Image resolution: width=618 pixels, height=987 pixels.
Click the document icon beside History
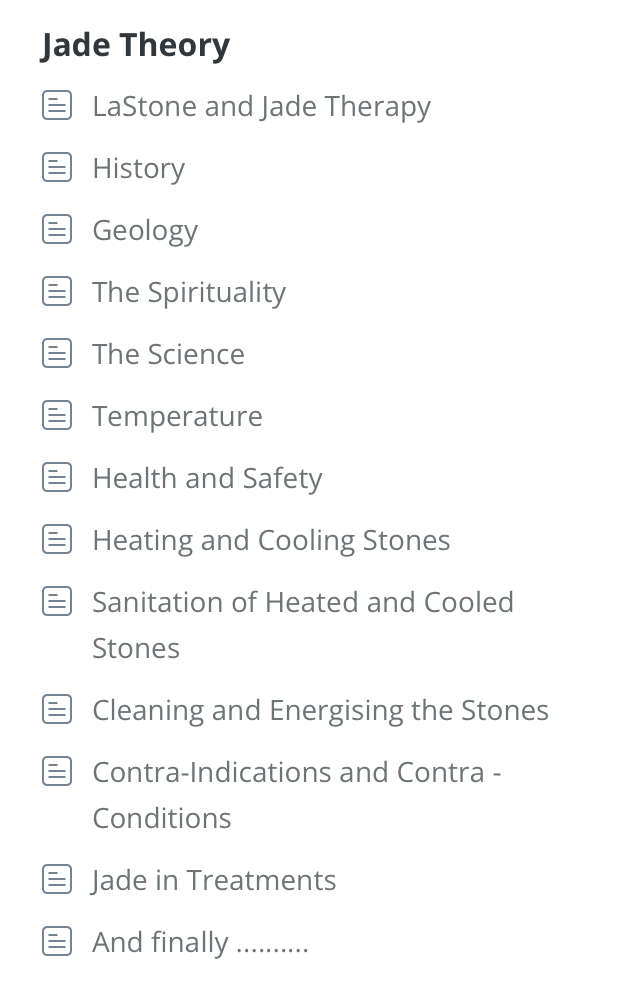[57, 167]
